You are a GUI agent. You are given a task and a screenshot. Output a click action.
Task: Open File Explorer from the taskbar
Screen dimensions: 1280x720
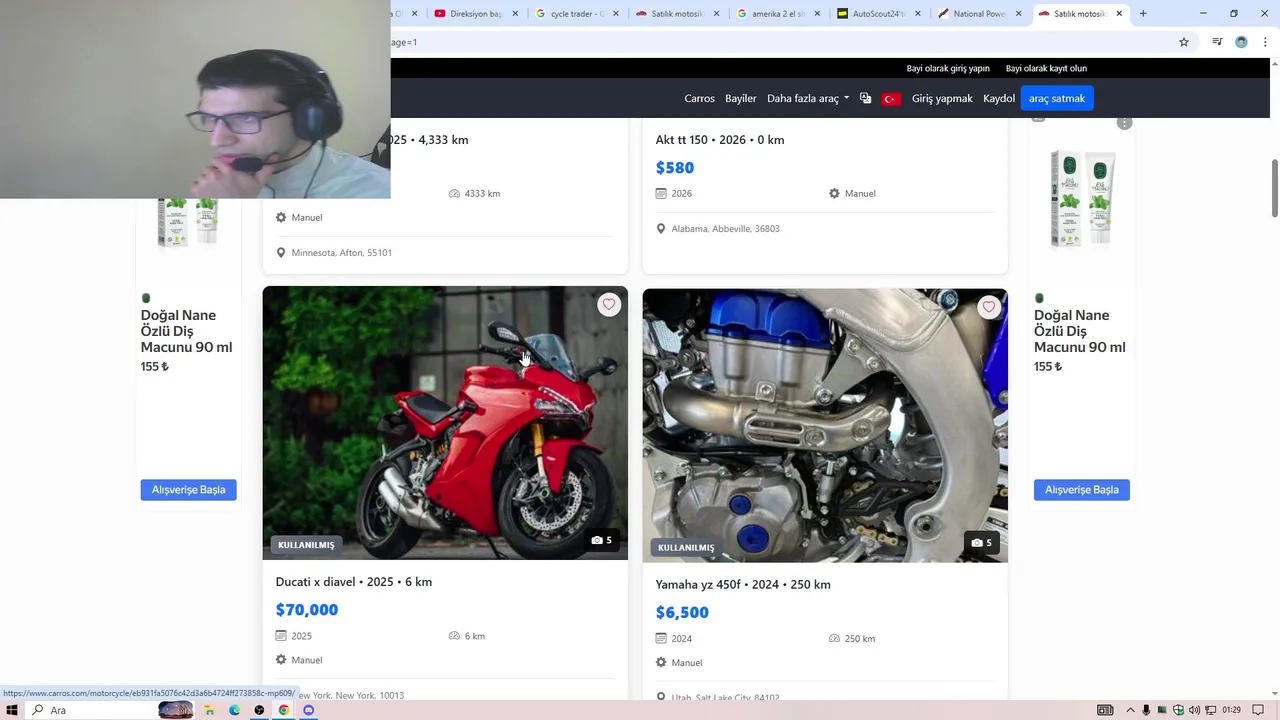point(210,710)
